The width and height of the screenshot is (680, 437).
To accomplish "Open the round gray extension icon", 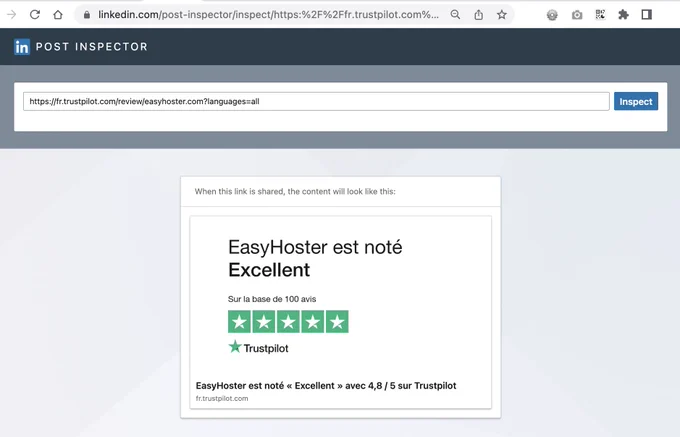I will point(552,15).
